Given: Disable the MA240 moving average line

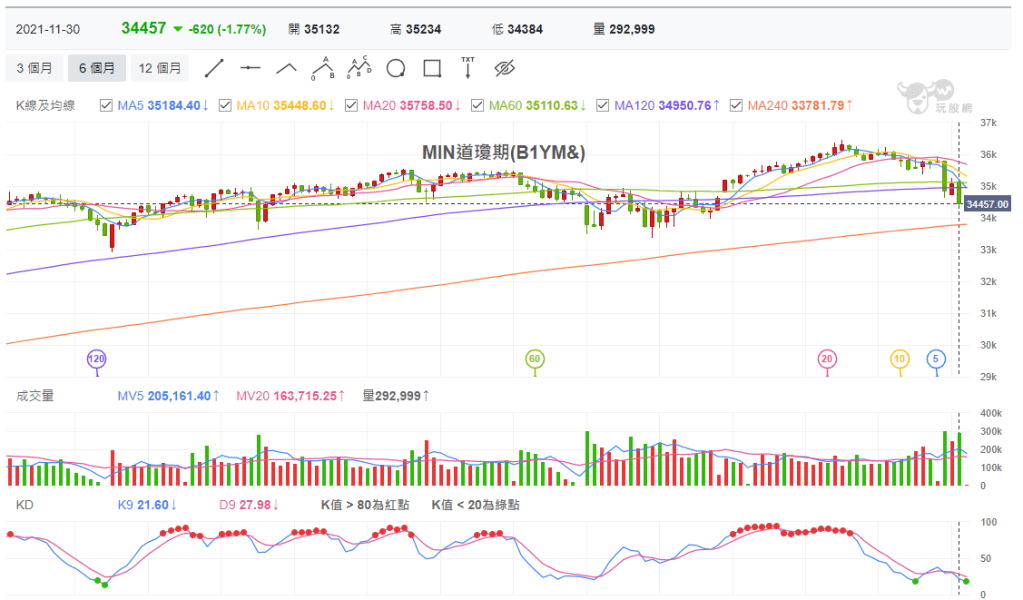Looking at the screenshot, I should point(737,105).
